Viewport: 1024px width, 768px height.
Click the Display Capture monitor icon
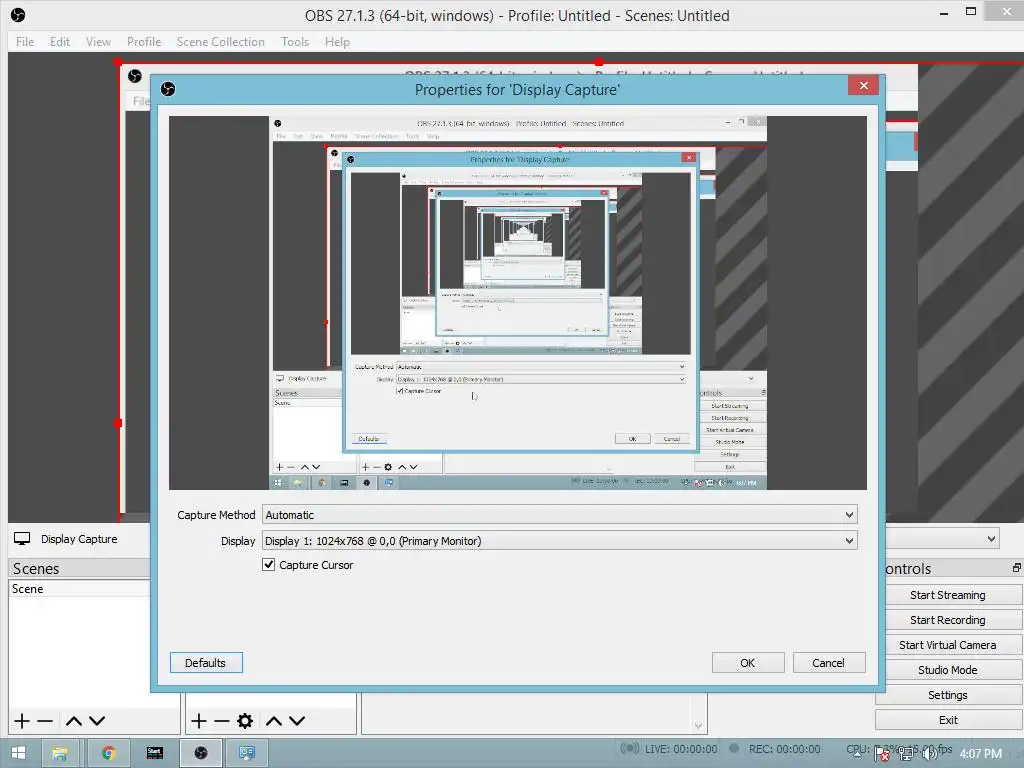click(x=22, y=539)
